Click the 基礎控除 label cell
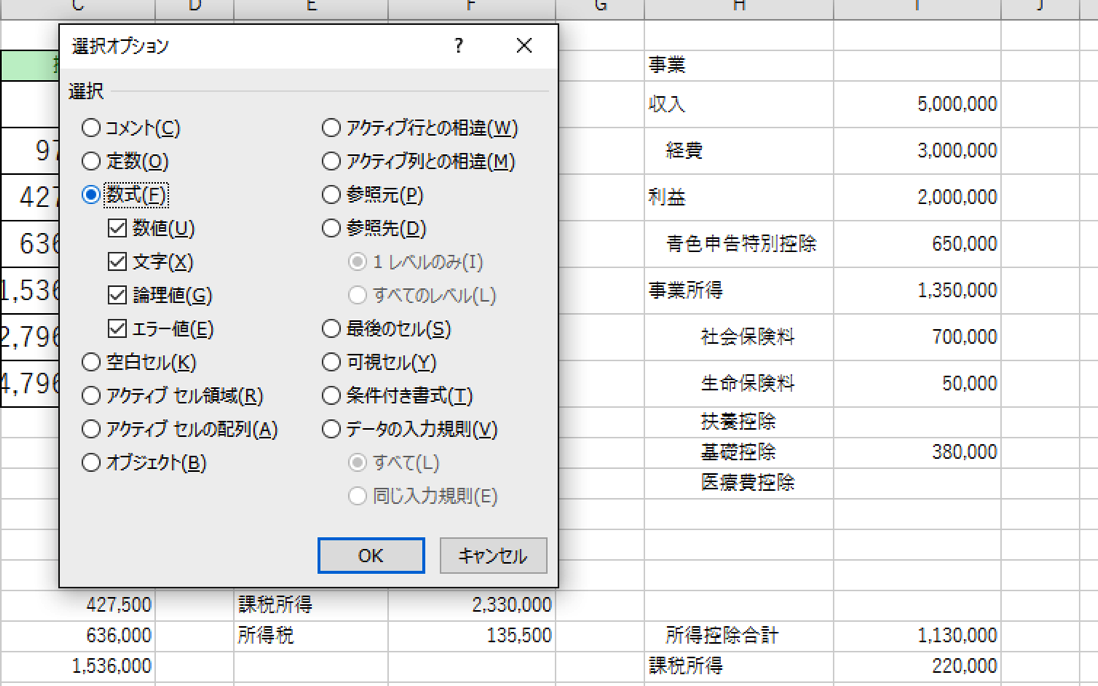 [x=739, y=452]
